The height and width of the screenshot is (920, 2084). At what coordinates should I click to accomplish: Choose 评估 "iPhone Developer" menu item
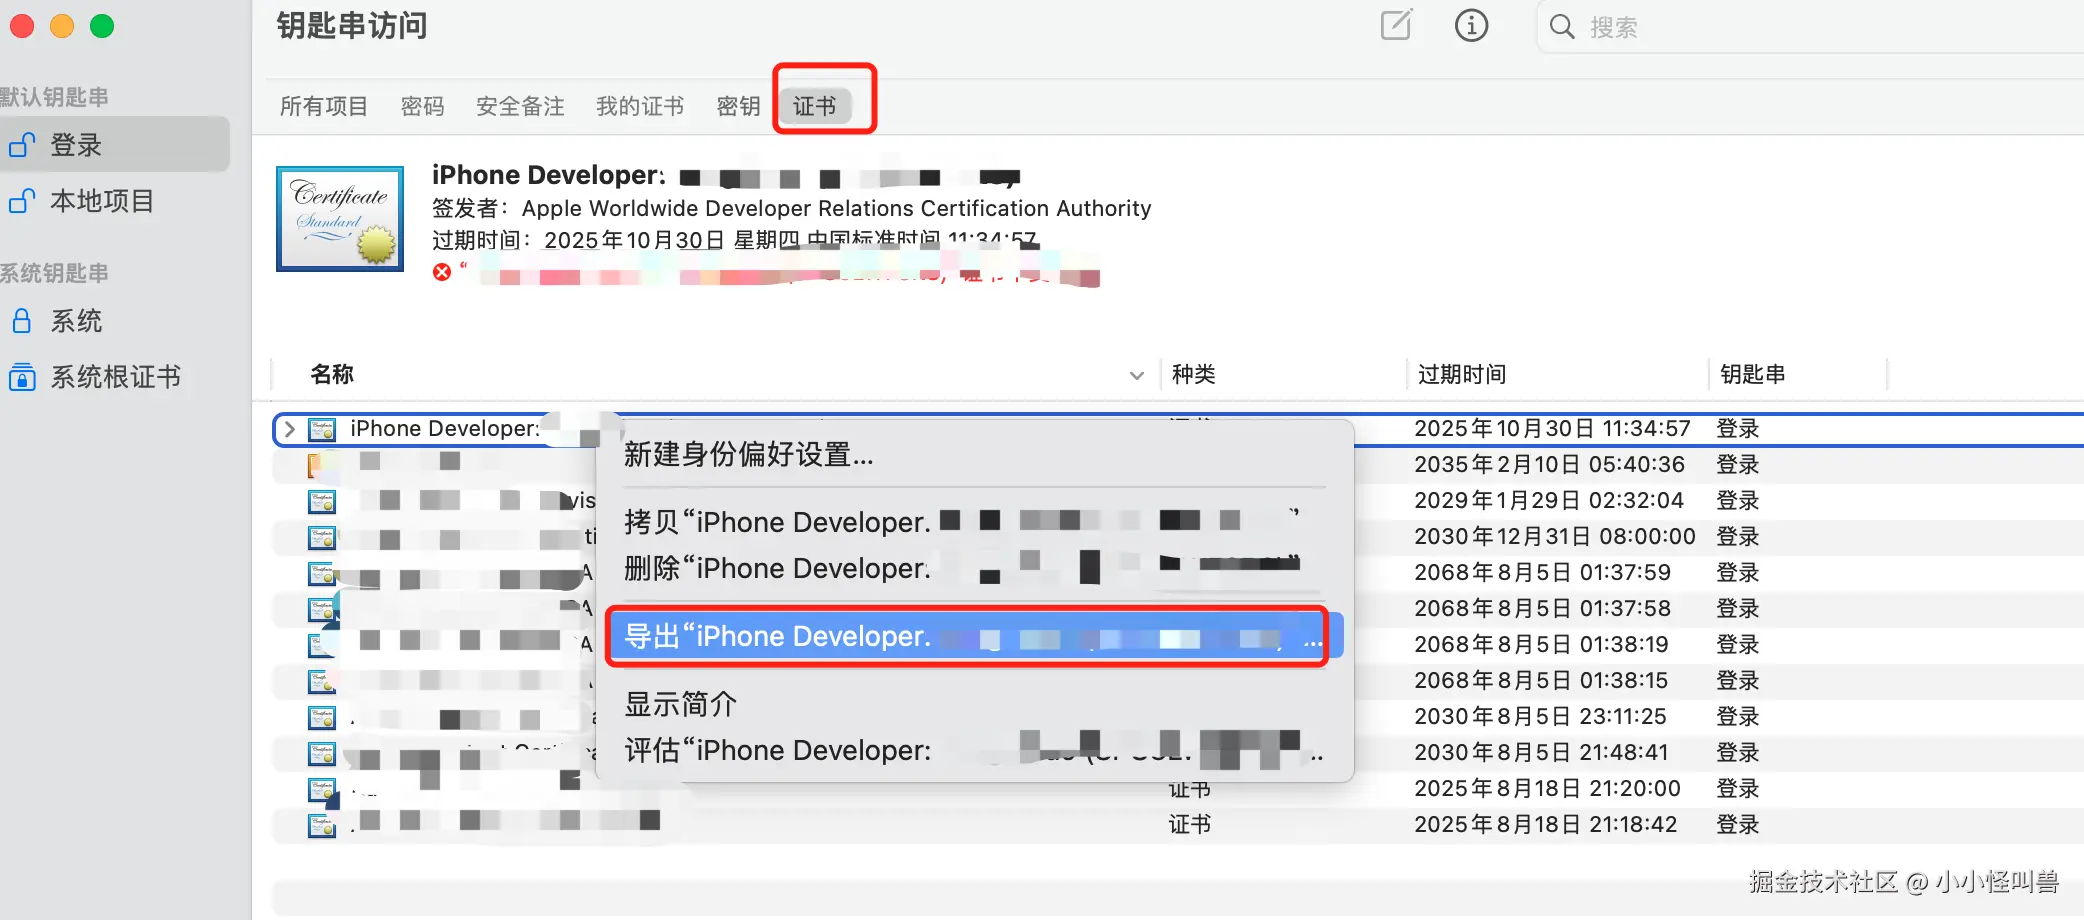click(974, 750)
